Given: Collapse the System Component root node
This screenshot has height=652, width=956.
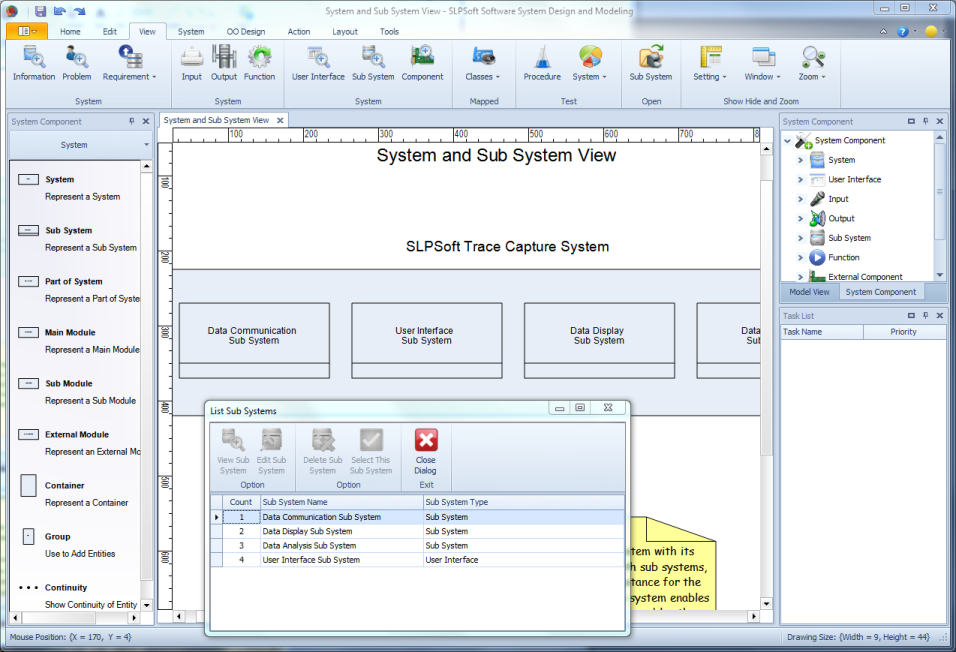Looking at the screenshot, I should tap(787, 141).
